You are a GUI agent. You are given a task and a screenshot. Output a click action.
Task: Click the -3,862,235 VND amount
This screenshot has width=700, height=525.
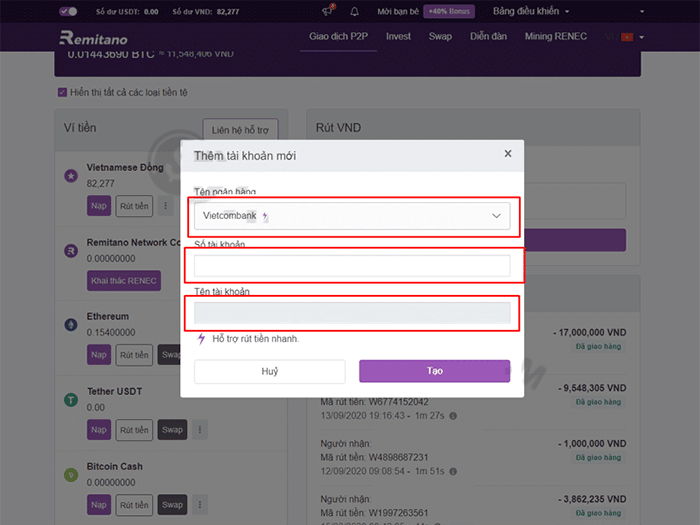[592, 499]
